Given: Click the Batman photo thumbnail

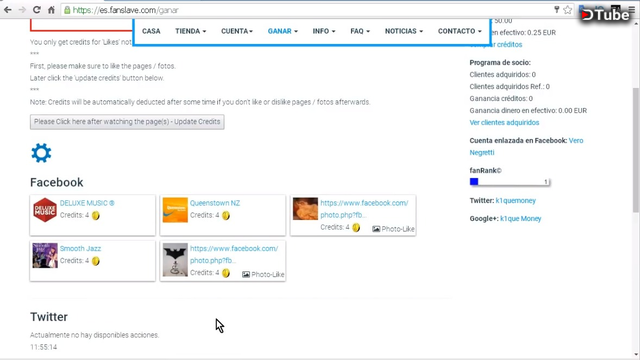Looking at the screenshot, I should coord(175,260).
